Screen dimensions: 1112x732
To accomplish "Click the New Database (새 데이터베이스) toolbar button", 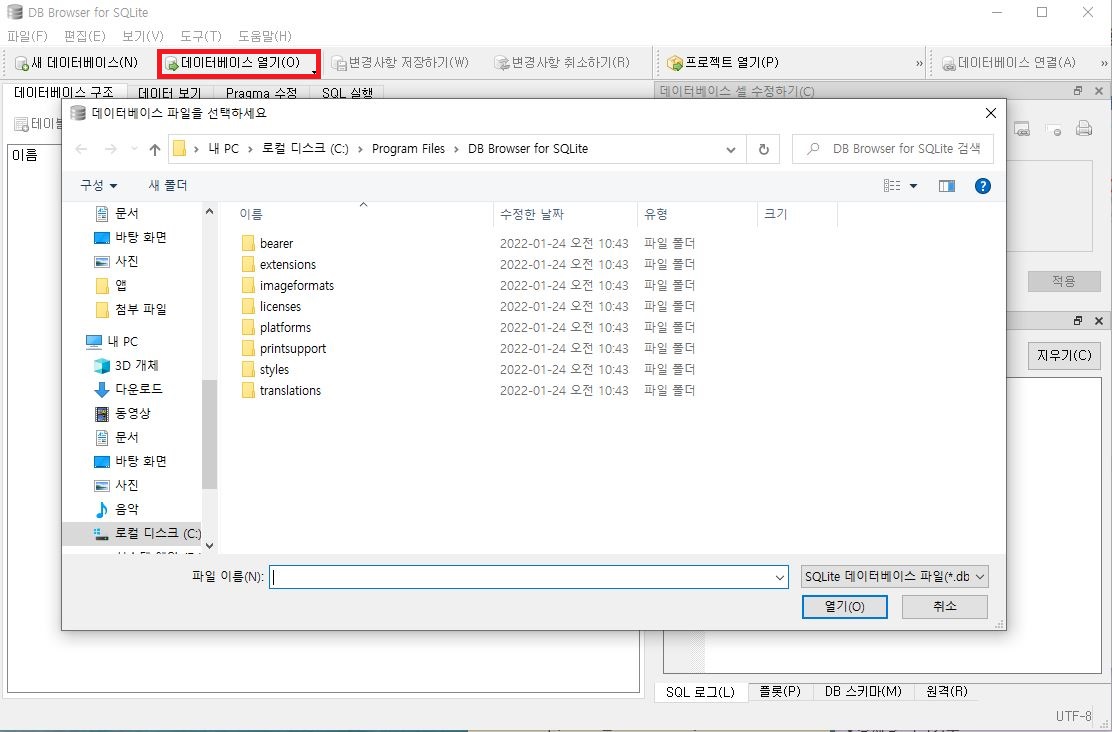I will (x=77, y=63).
